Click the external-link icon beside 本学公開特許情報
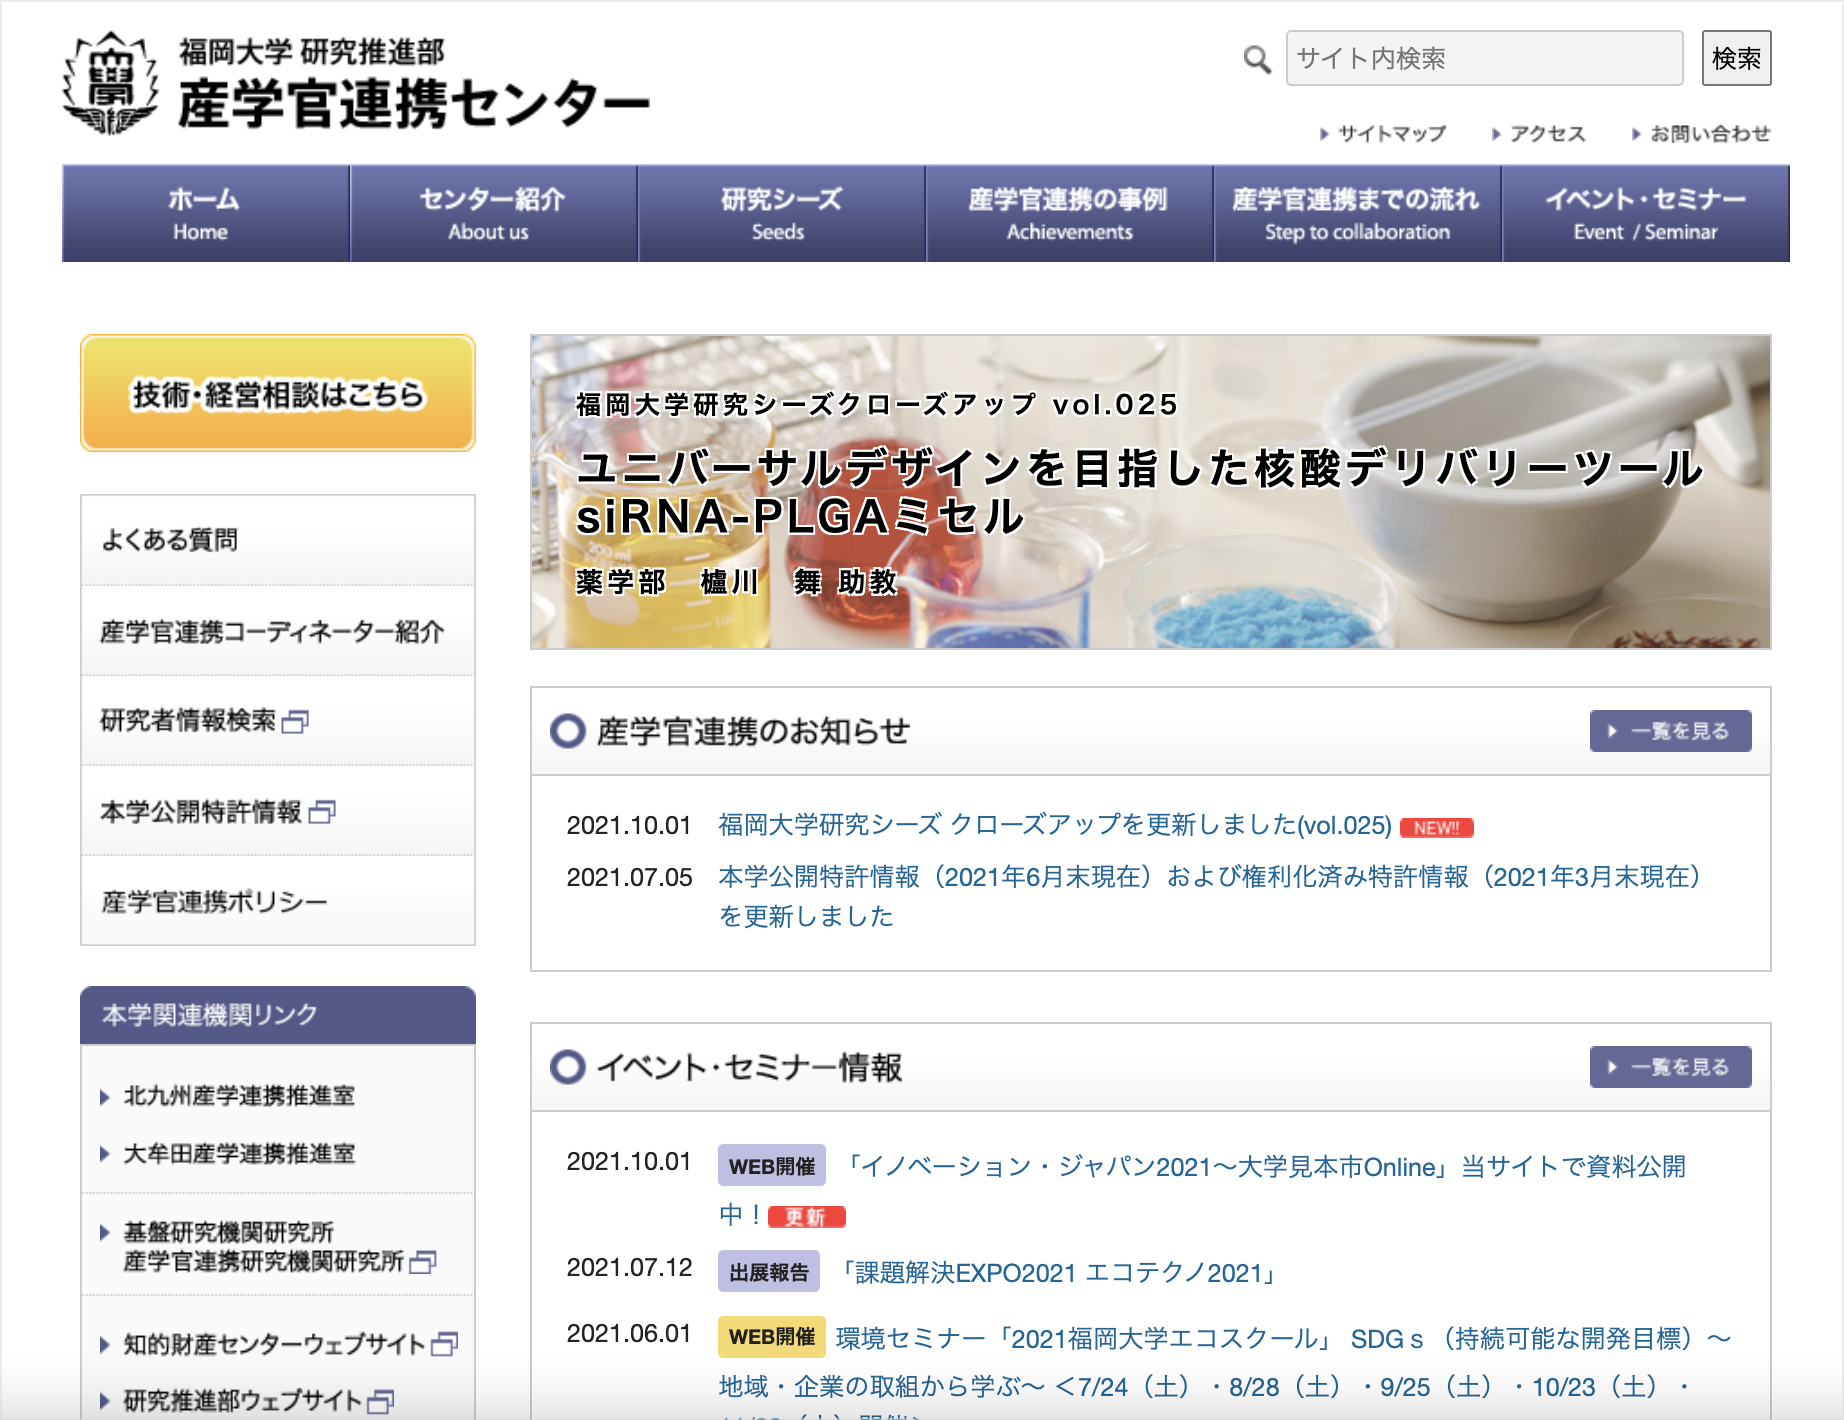Viewport: 1844px width, 1420px height. [x=323, y=812]
